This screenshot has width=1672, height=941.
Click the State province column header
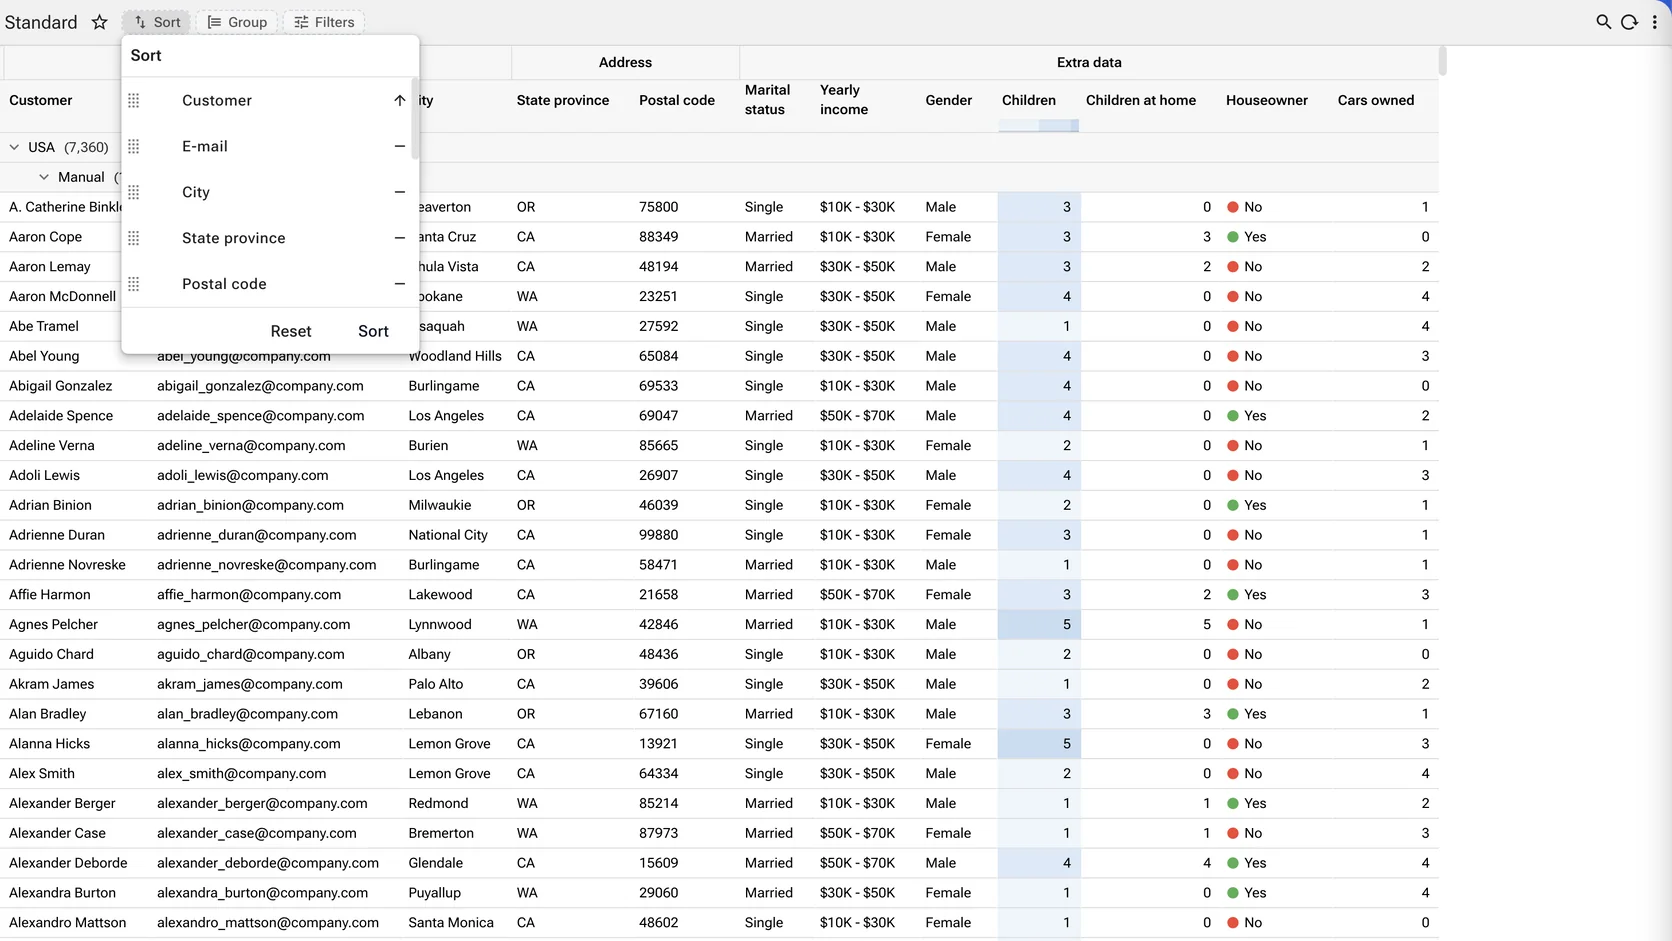click(563, 100)
